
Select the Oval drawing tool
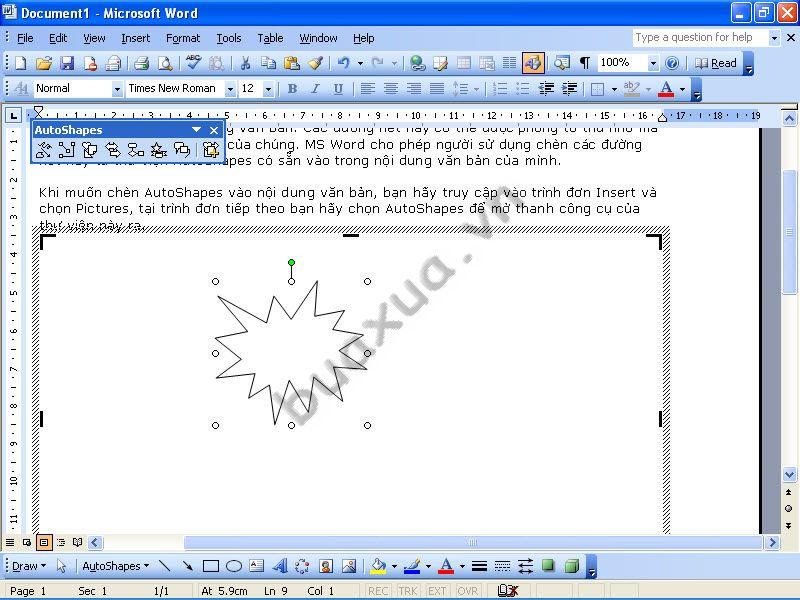pyautogui.click(x=234, y=566)
